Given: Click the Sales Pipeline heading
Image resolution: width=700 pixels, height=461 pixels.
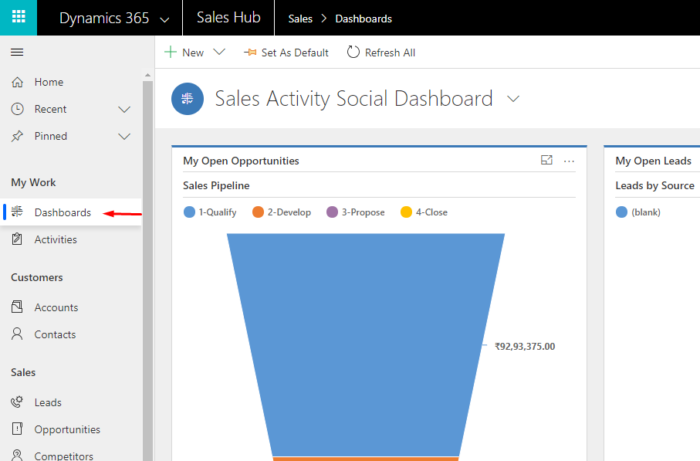Looking at the screenshot, I should [216, 186].
